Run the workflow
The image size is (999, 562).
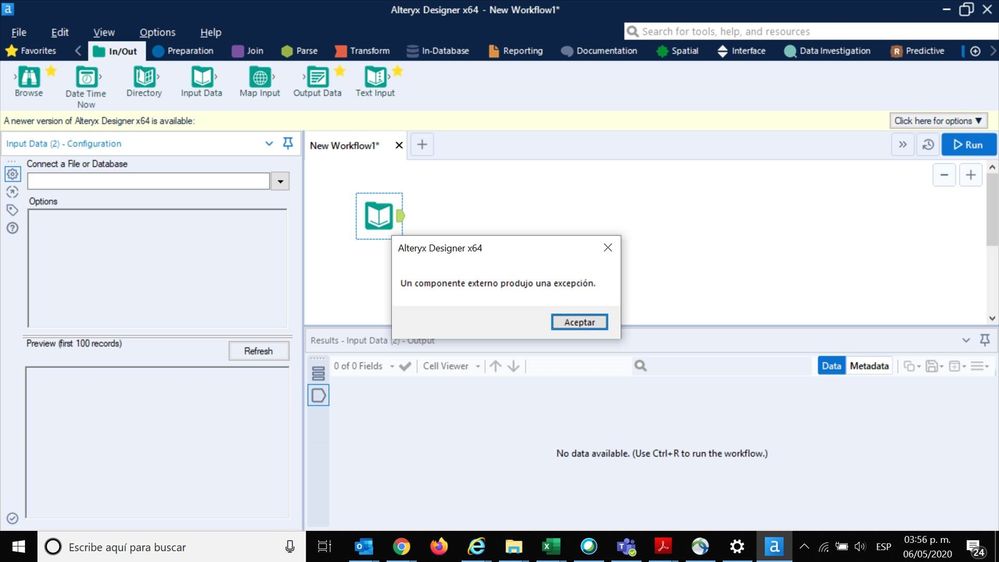[x=968, y=145]
